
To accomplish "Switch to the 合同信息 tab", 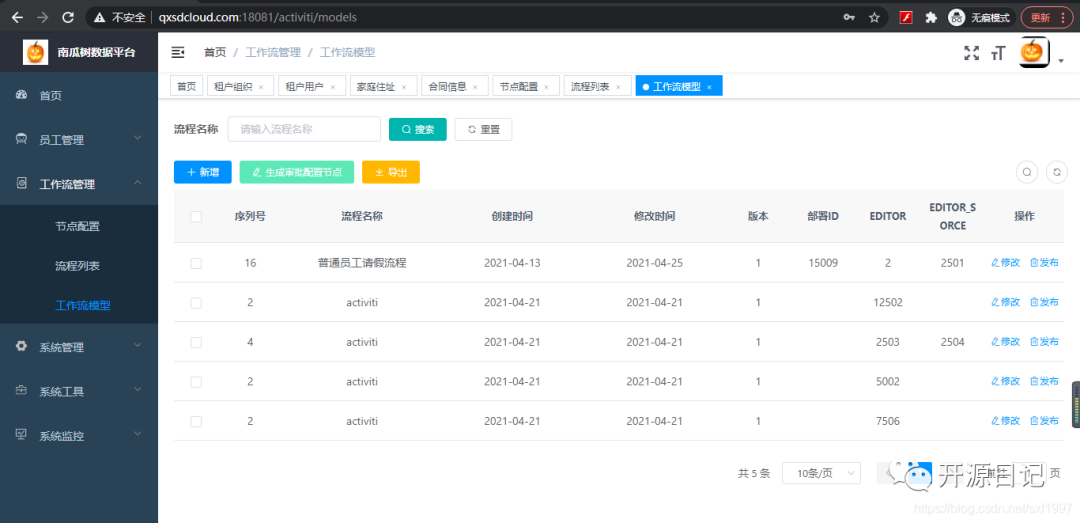I will coord(455,86).
